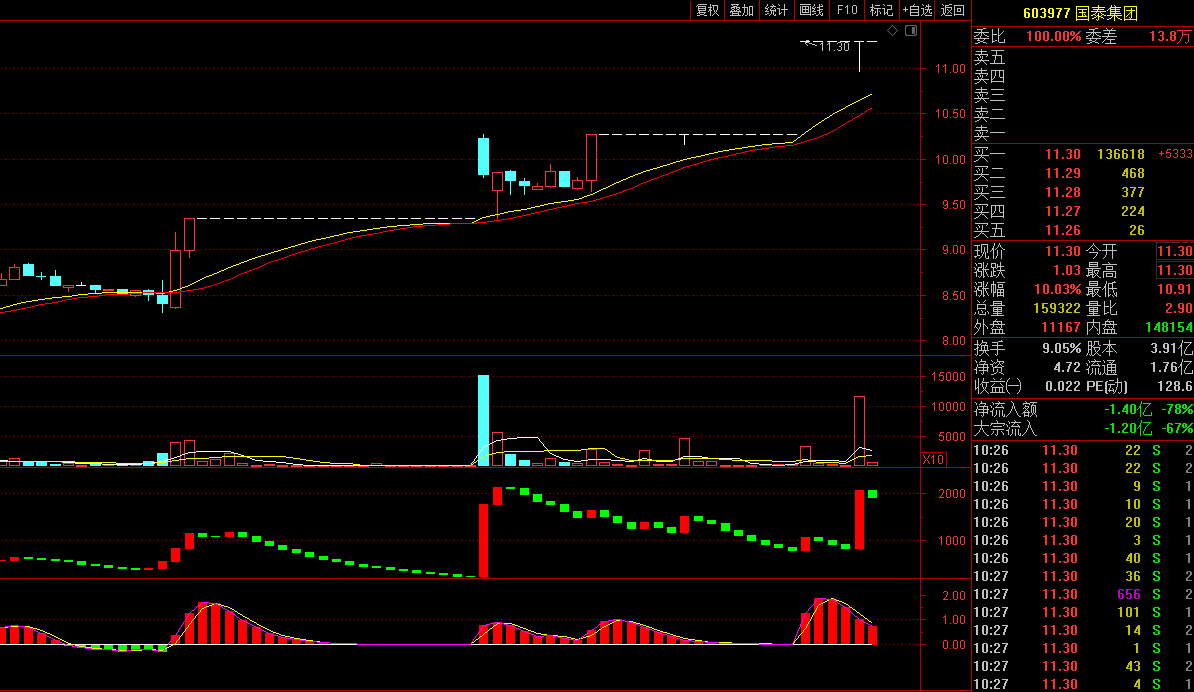Viewport: 1194px width, 692px height.
Task: Click the 净流入额 net inflow row
Action: coord(1083,409)
